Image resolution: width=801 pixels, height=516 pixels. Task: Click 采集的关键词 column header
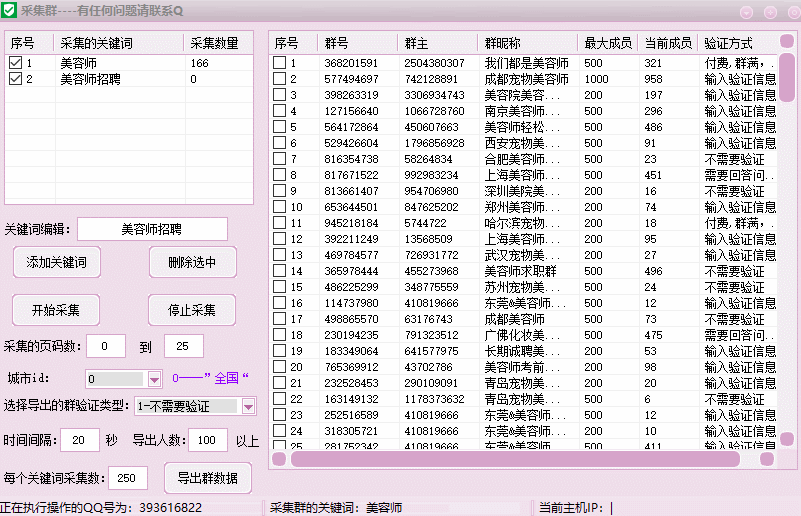pos(119,43)
